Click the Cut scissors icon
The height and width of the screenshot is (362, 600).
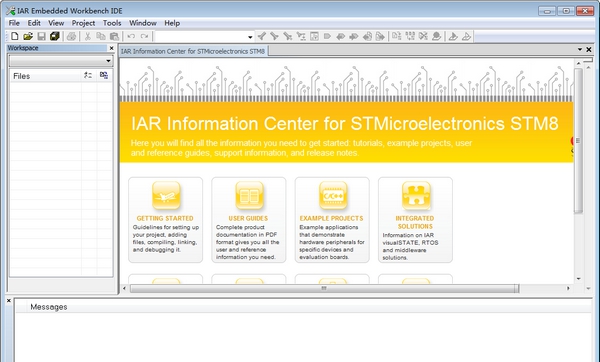pyautogui.click(x=88, y=36)
